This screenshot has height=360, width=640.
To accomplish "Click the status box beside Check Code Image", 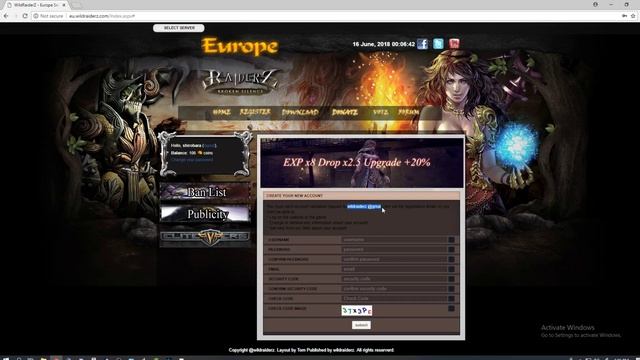I will click(x=451, y=309).
